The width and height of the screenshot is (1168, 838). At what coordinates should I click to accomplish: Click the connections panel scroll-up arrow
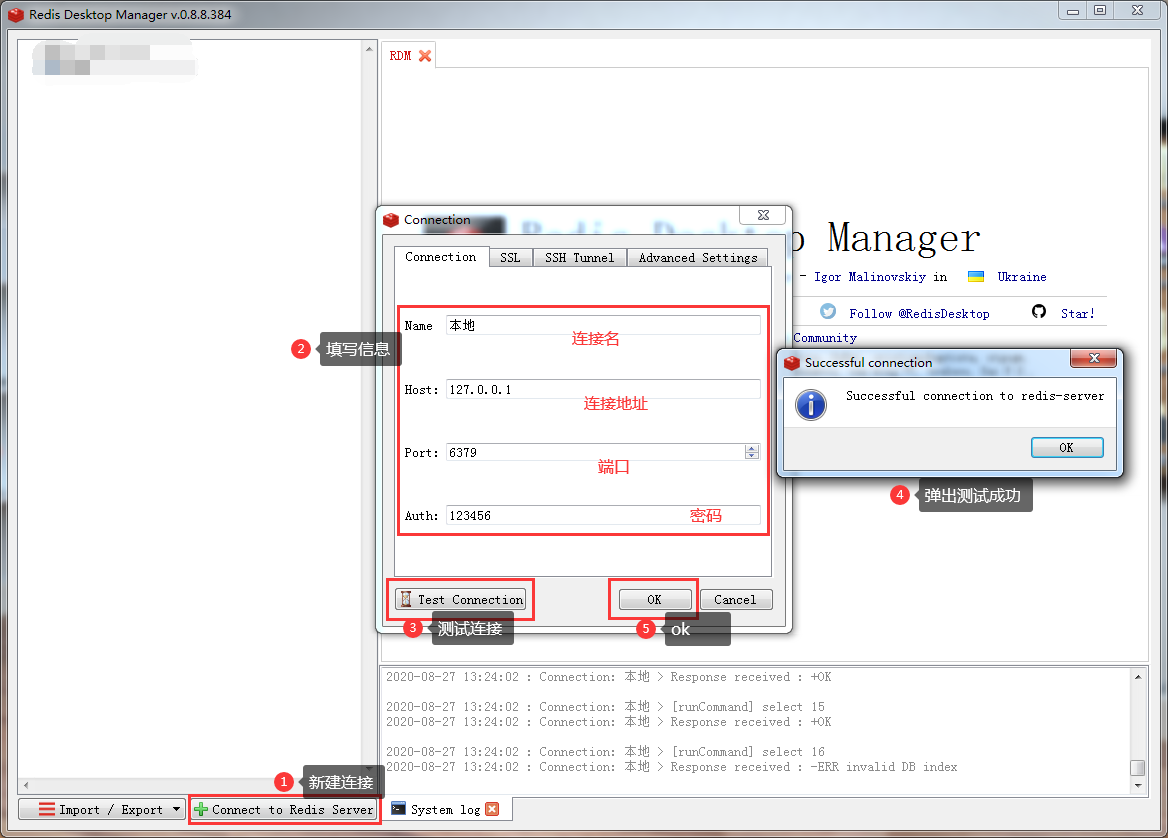[x=369, y=49]
